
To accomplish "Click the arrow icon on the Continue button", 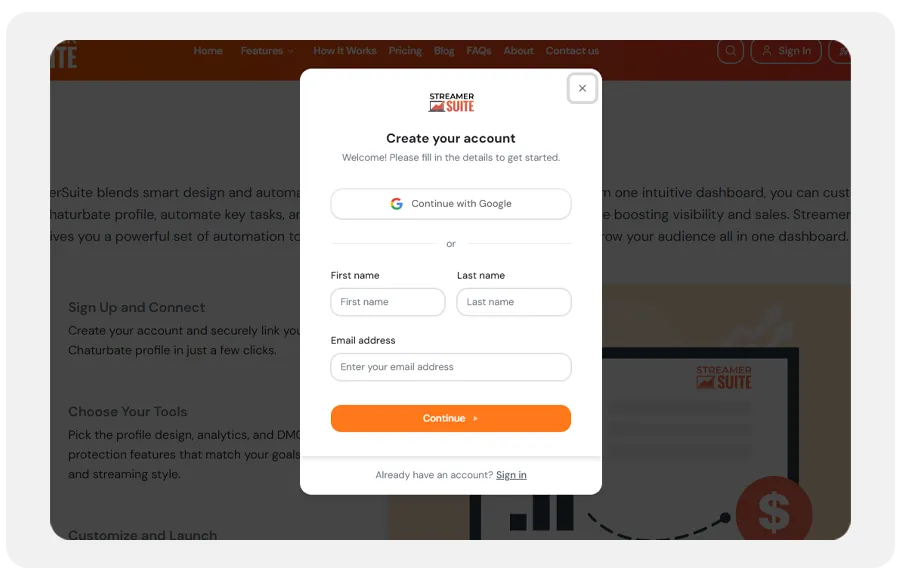I will [x=475, y=419].
